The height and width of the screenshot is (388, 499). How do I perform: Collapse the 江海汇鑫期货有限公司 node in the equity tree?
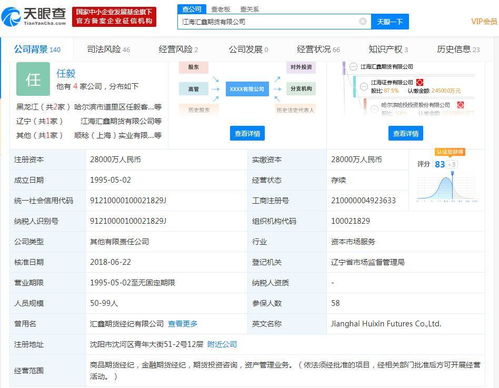click(x=353, y=67)
